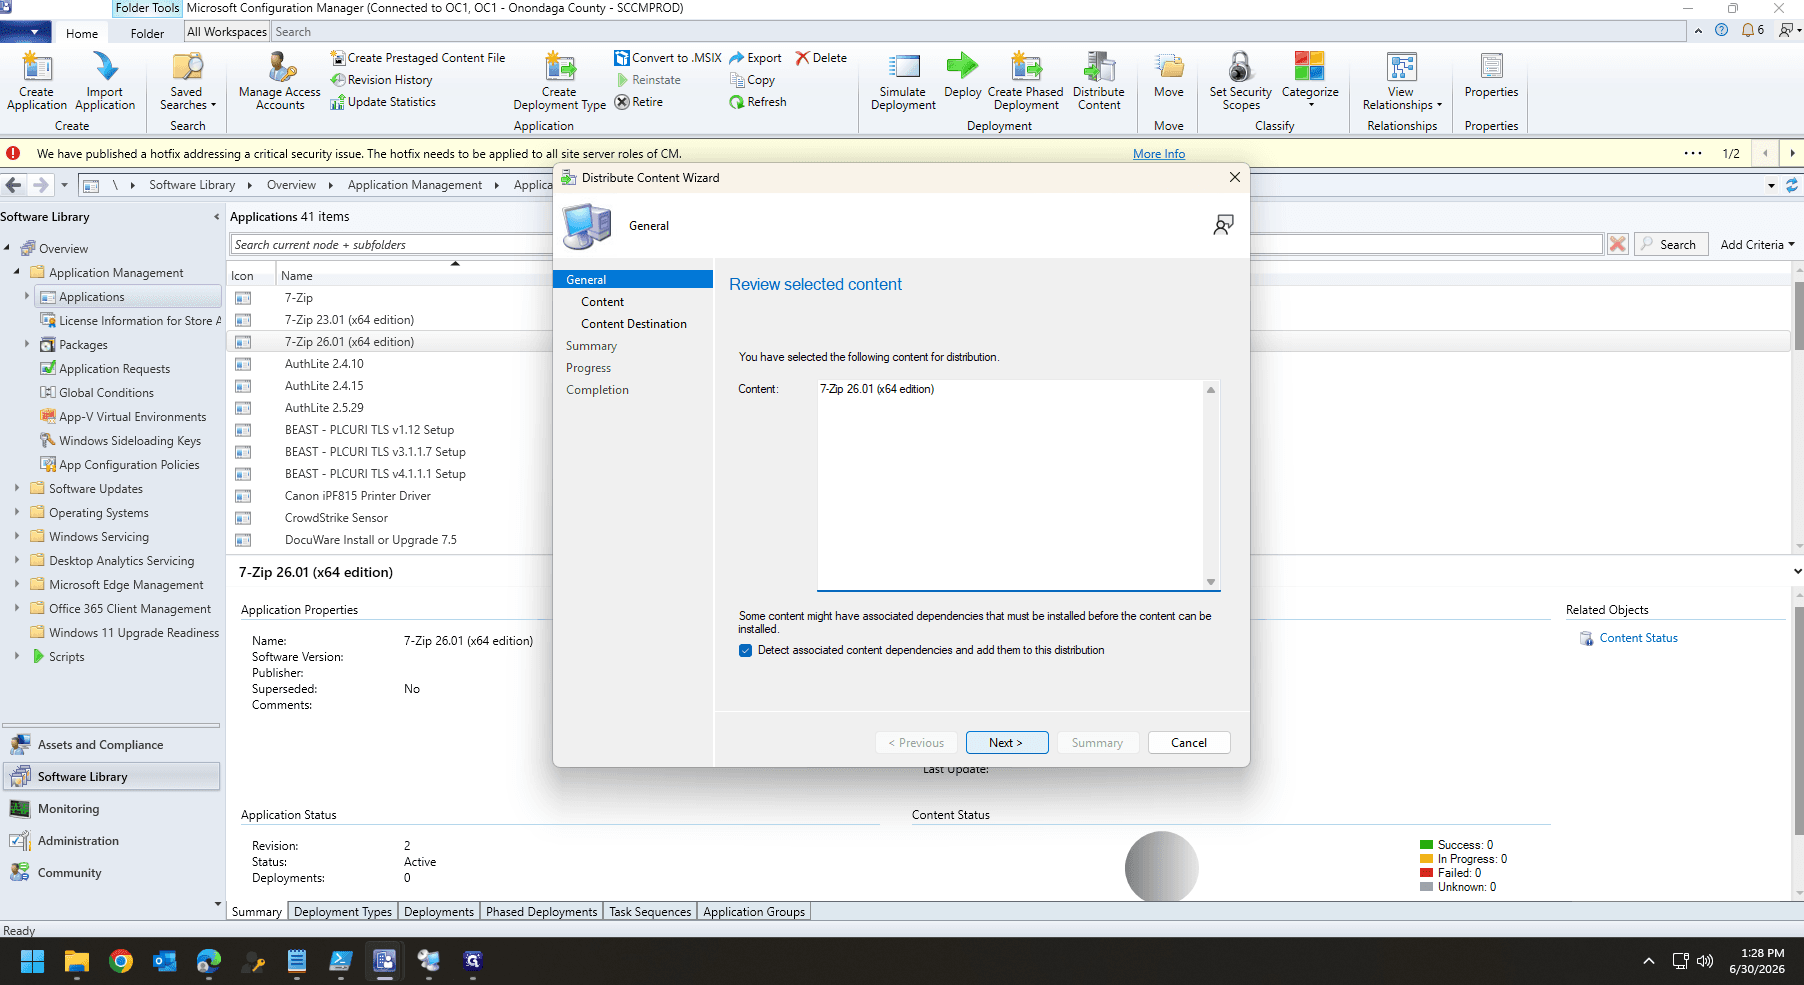Open the Deployment Types bottom tab
Image resolution: width=1804 pixels, height=985 pixels.
(x=343, y=911)
